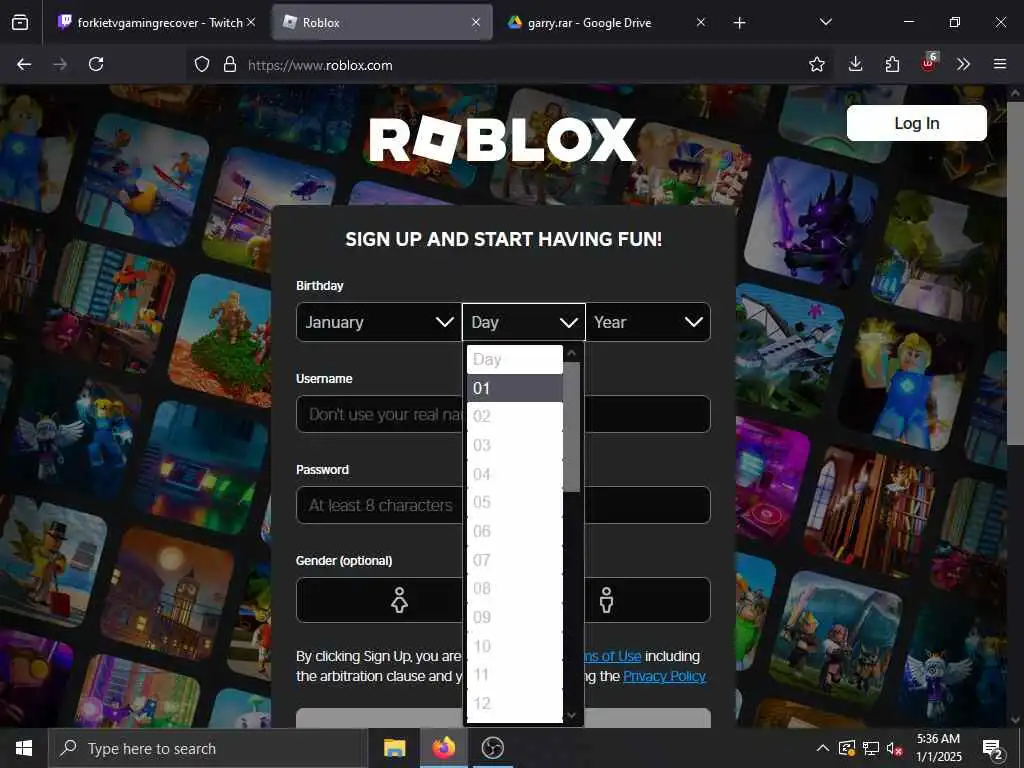Select day 02 in the list
Screen dimensions: 1024x768
tap(515, 417)
